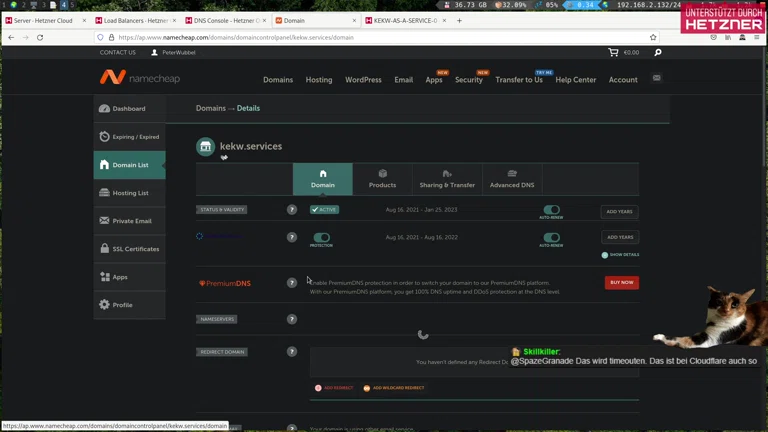The width and height of the screenshot is (768, 432).
Task: Click the Nameservers label
Action: click(217, 319)
